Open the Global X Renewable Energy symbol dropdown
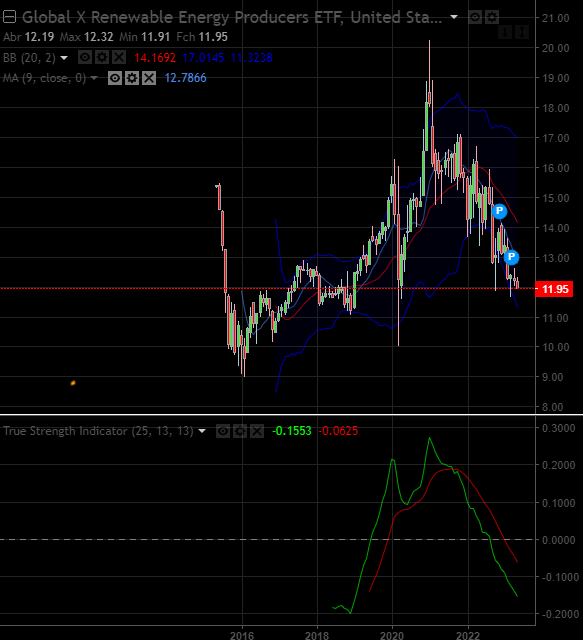The height and width of the screenshot is (640, 583). (x=454, y=17)
